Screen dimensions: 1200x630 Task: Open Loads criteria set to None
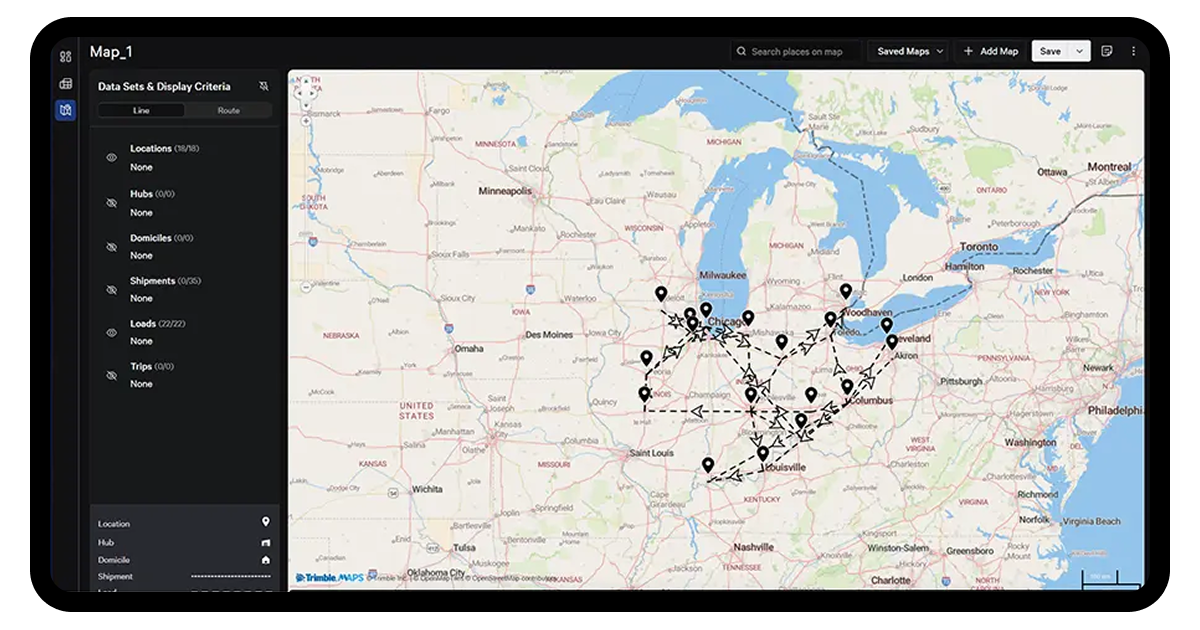pos(141,341)
